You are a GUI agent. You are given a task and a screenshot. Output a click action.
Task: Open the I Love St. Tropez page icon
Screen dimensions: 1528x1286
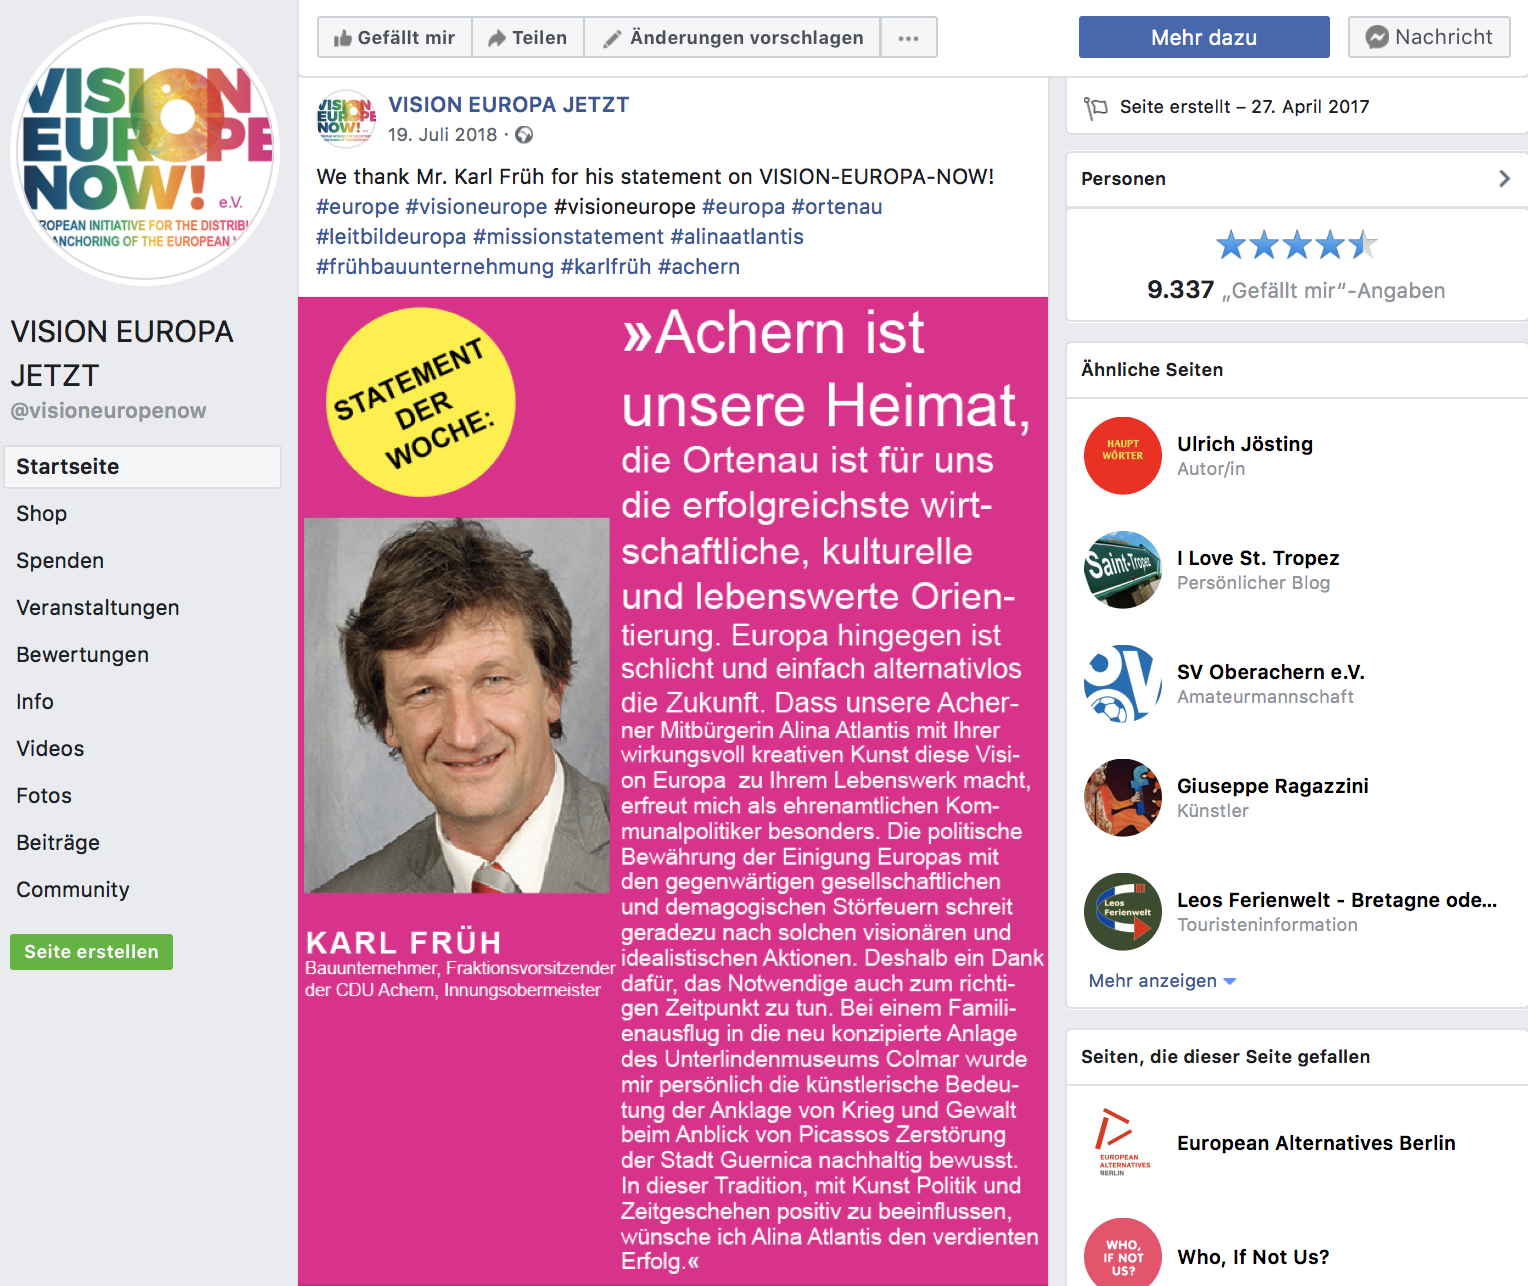point(1123,570)
